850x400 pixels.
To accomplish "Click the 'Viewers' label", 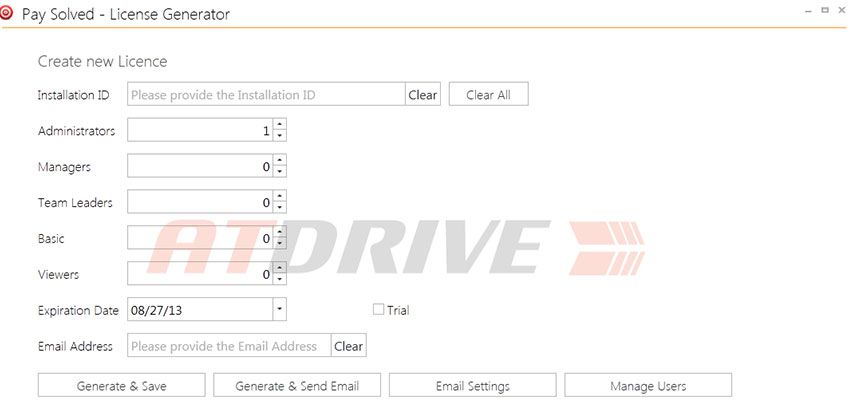I will click(59, 274).
